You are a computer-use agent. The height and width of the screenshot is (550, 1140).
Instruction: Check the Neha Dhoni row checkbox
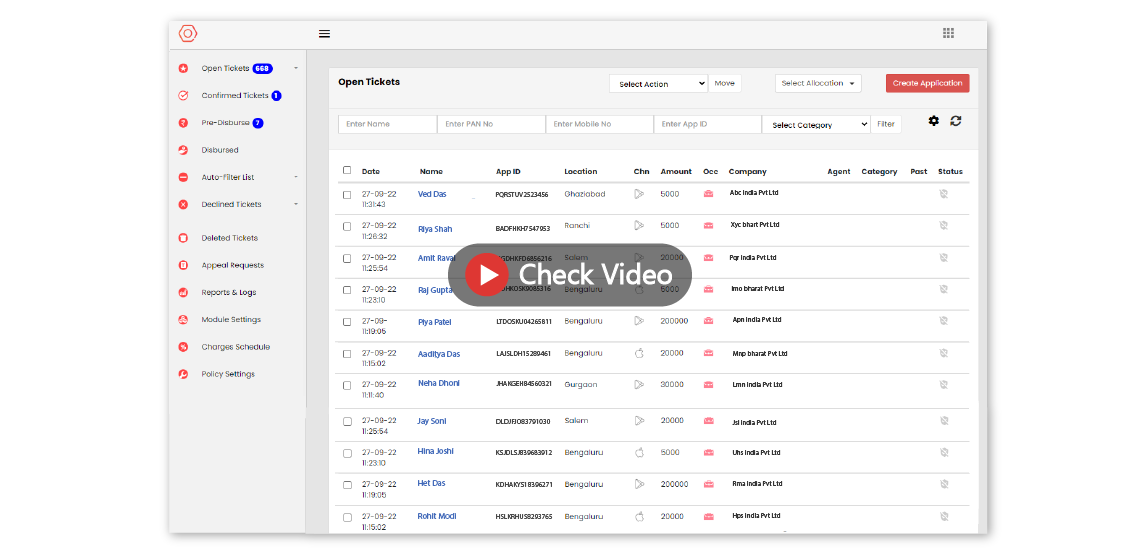347,385
